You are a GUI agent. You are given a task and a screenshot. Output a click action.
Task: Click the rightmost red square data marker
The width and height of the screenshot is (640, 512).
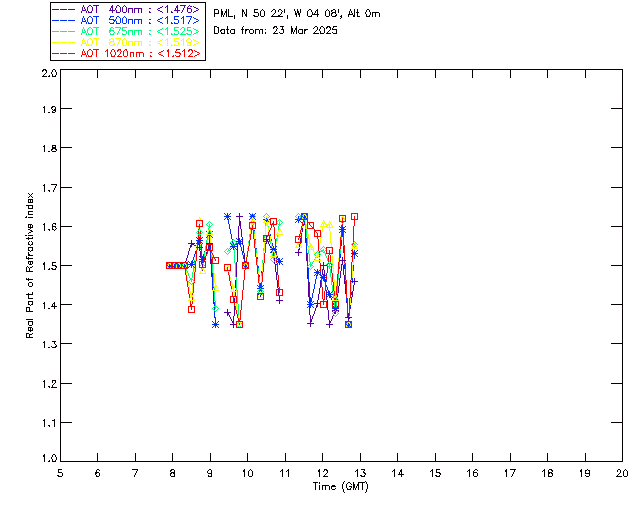click(354, 216)
